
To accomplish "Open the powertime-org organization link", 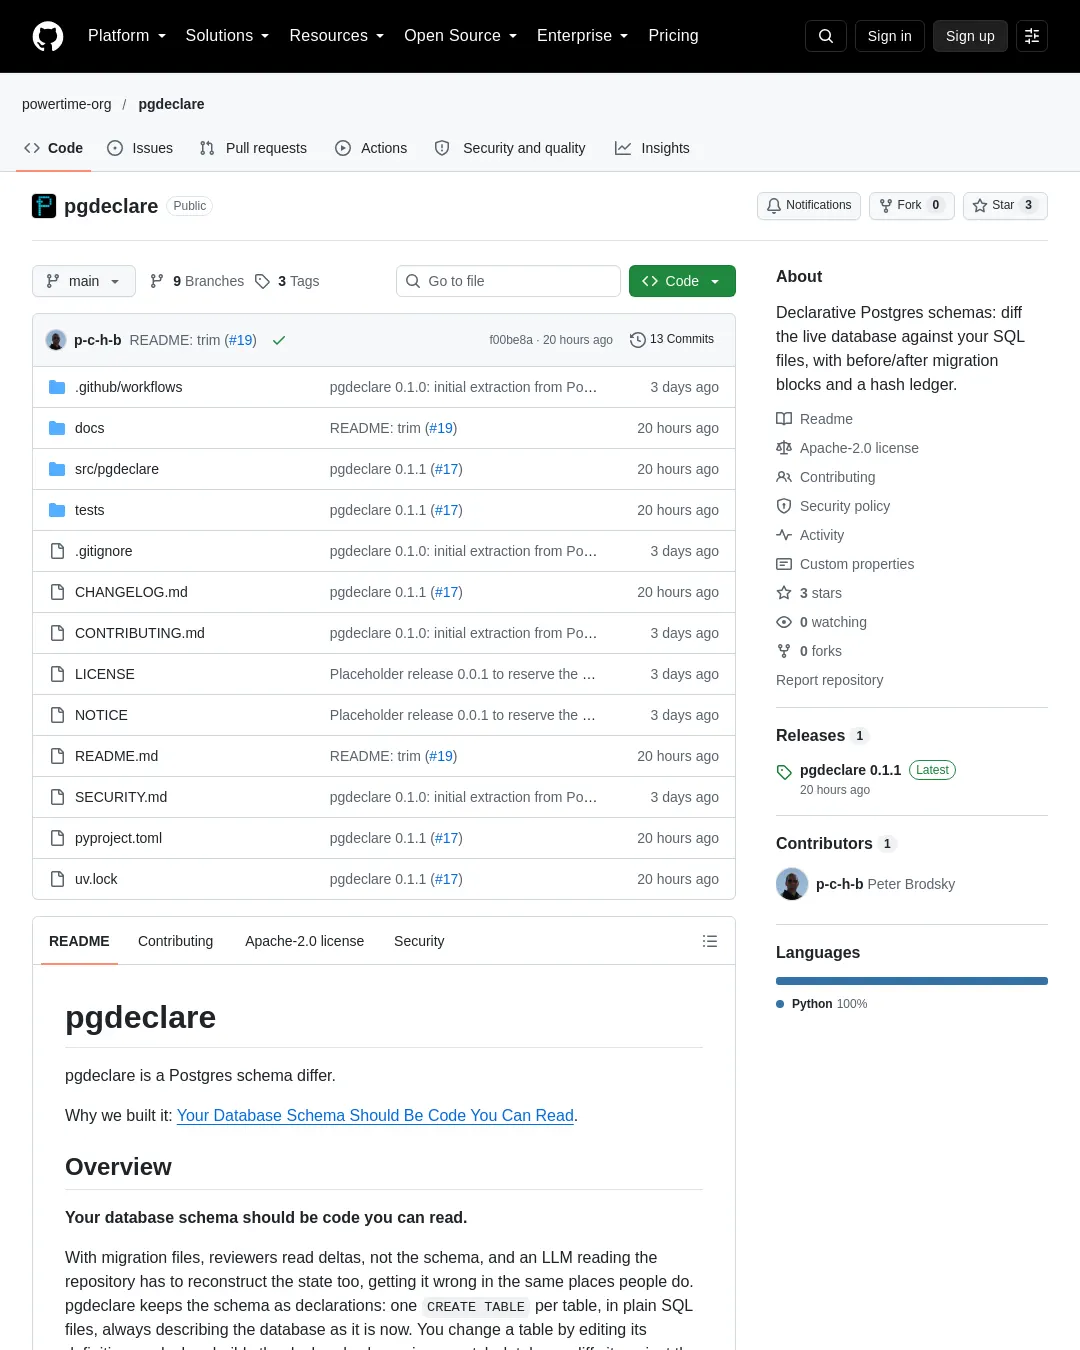I will [67, 104].
